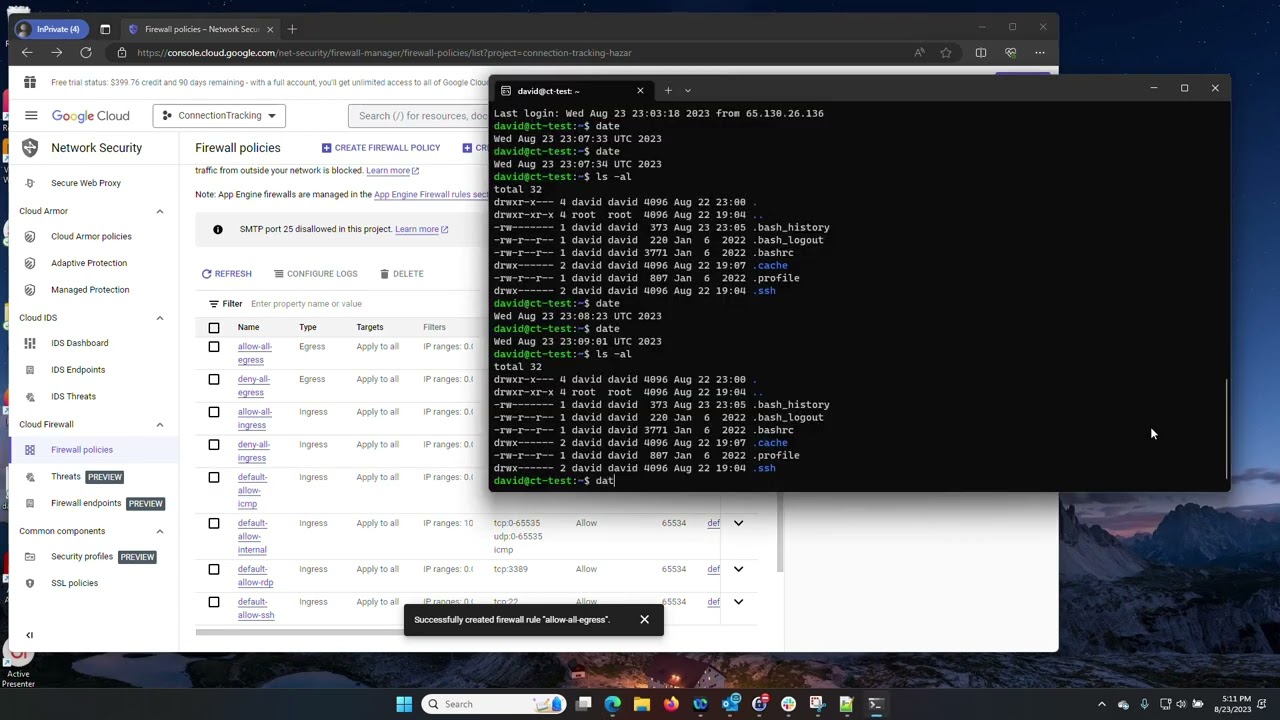Image resolution: width=1280 pixels, height=720 pixels.
Task: Click the Refresh button
Action: 226,274
